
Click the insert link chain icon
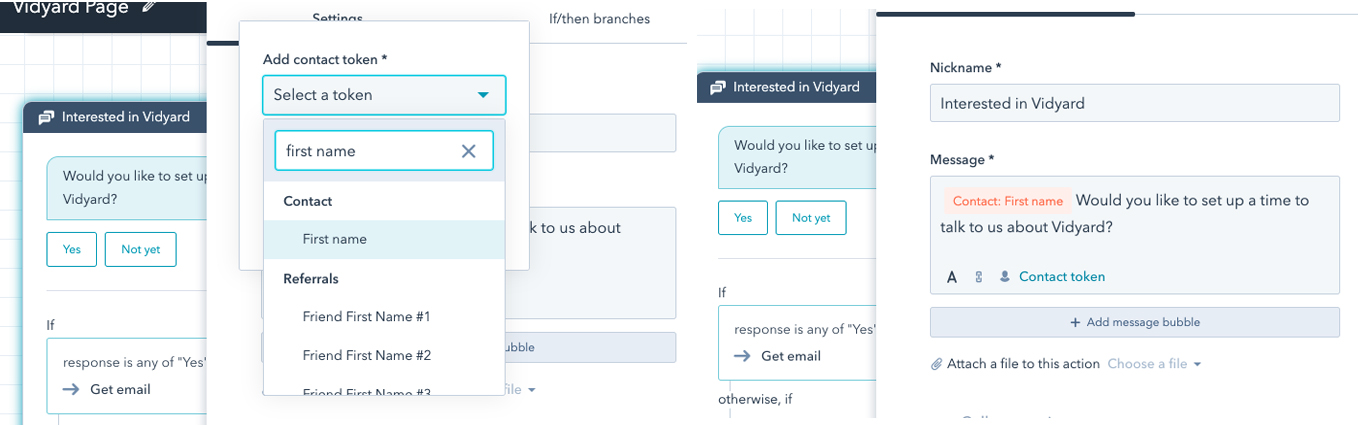click(x=979, y=277)
